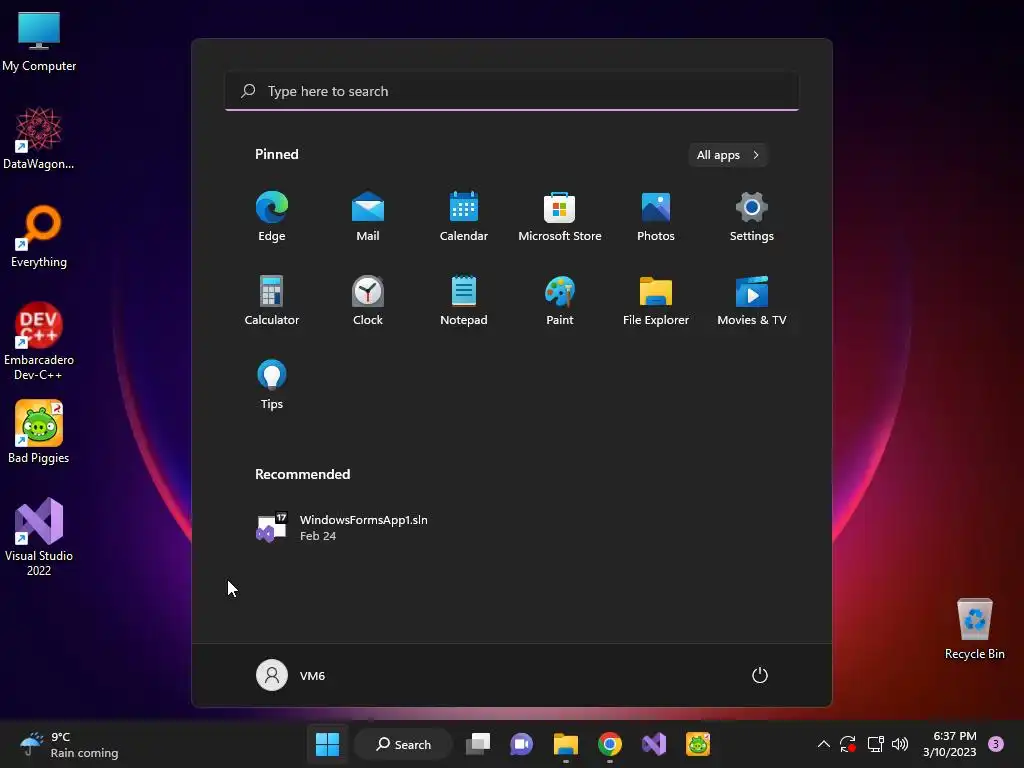Launch the Mail app

coord(368,216)
